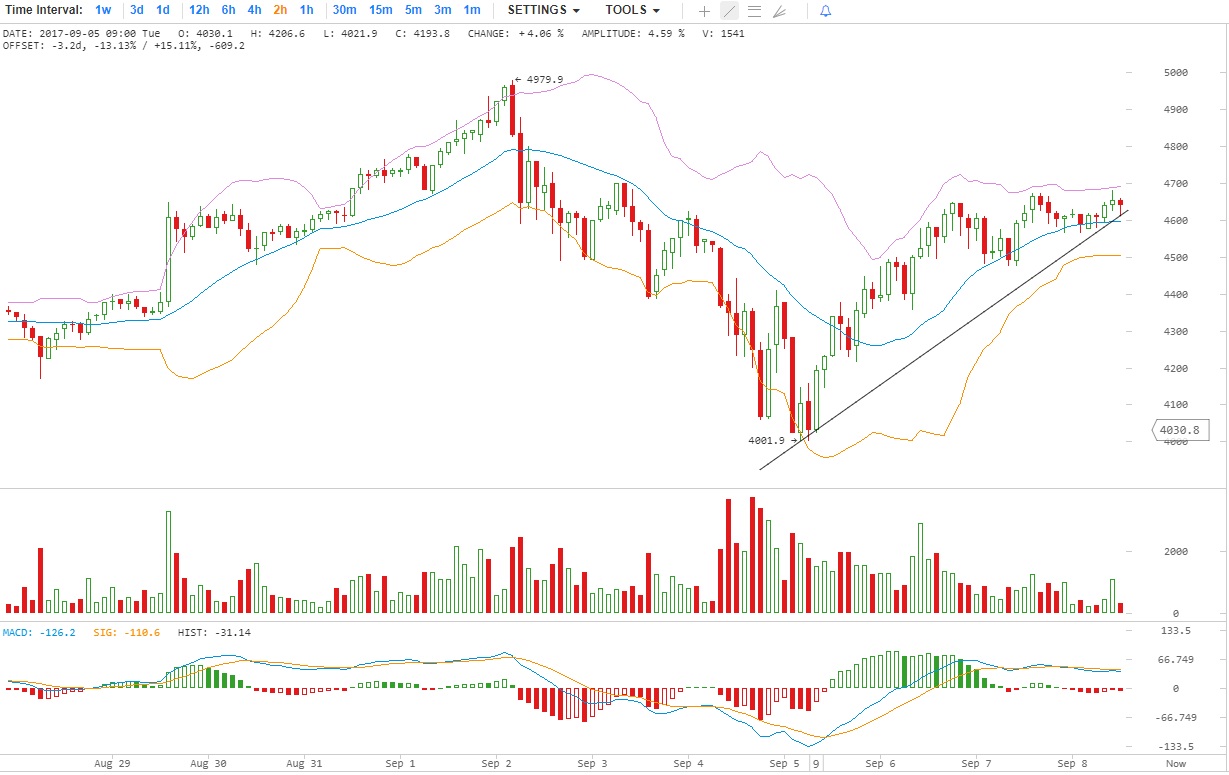
Task: Pick the 15m time interval
Action: [380, 10]
